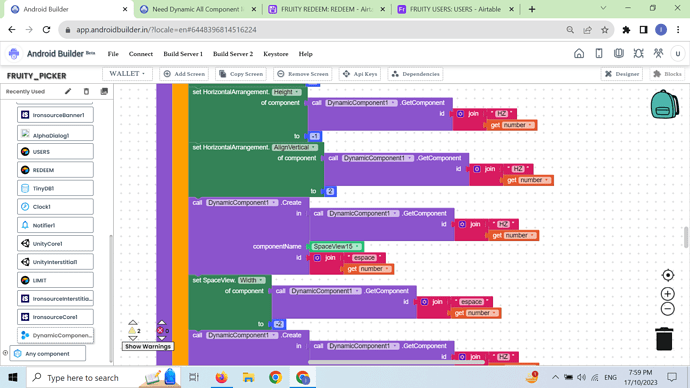Open the AlignVertical property dropdown

pos(295,147)
